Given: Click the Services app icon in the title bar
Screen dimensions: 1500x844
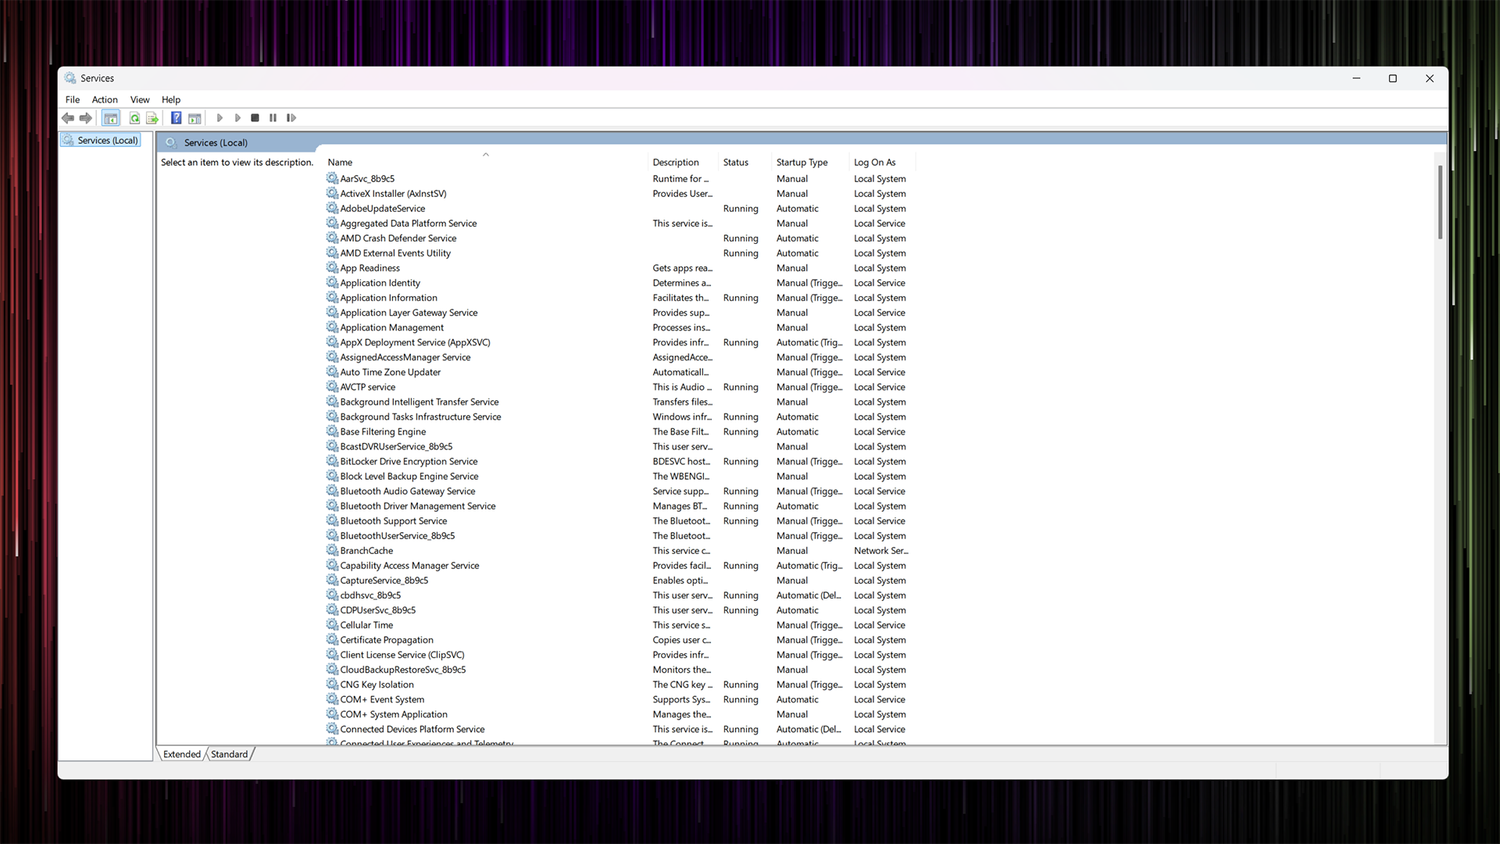Looking at the screenshot, I should click(x=70, y=78).
